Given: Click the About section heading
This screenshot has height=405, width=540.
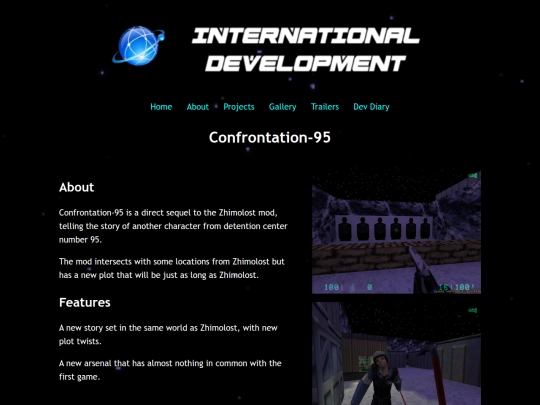Looking at the screenshot, I should coord(76,187).
